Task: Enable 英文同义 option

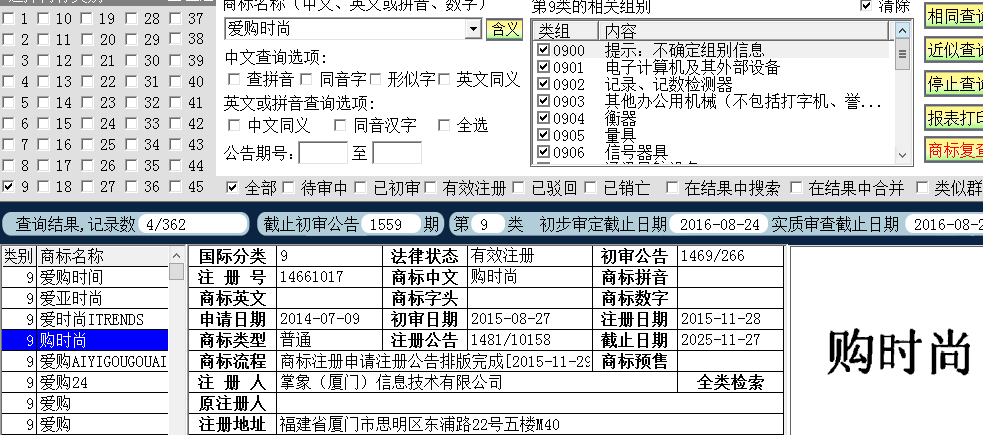Action: tap(444, 79)
